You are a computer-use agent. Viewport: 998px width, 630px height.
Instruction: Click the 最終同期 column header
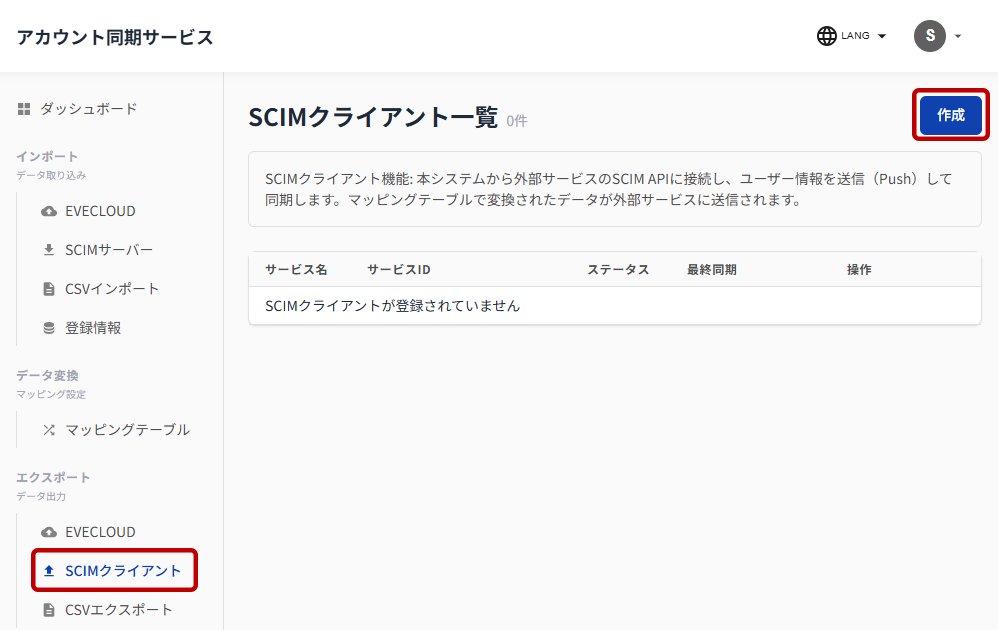pyautogui.click(x=712, y=270)
